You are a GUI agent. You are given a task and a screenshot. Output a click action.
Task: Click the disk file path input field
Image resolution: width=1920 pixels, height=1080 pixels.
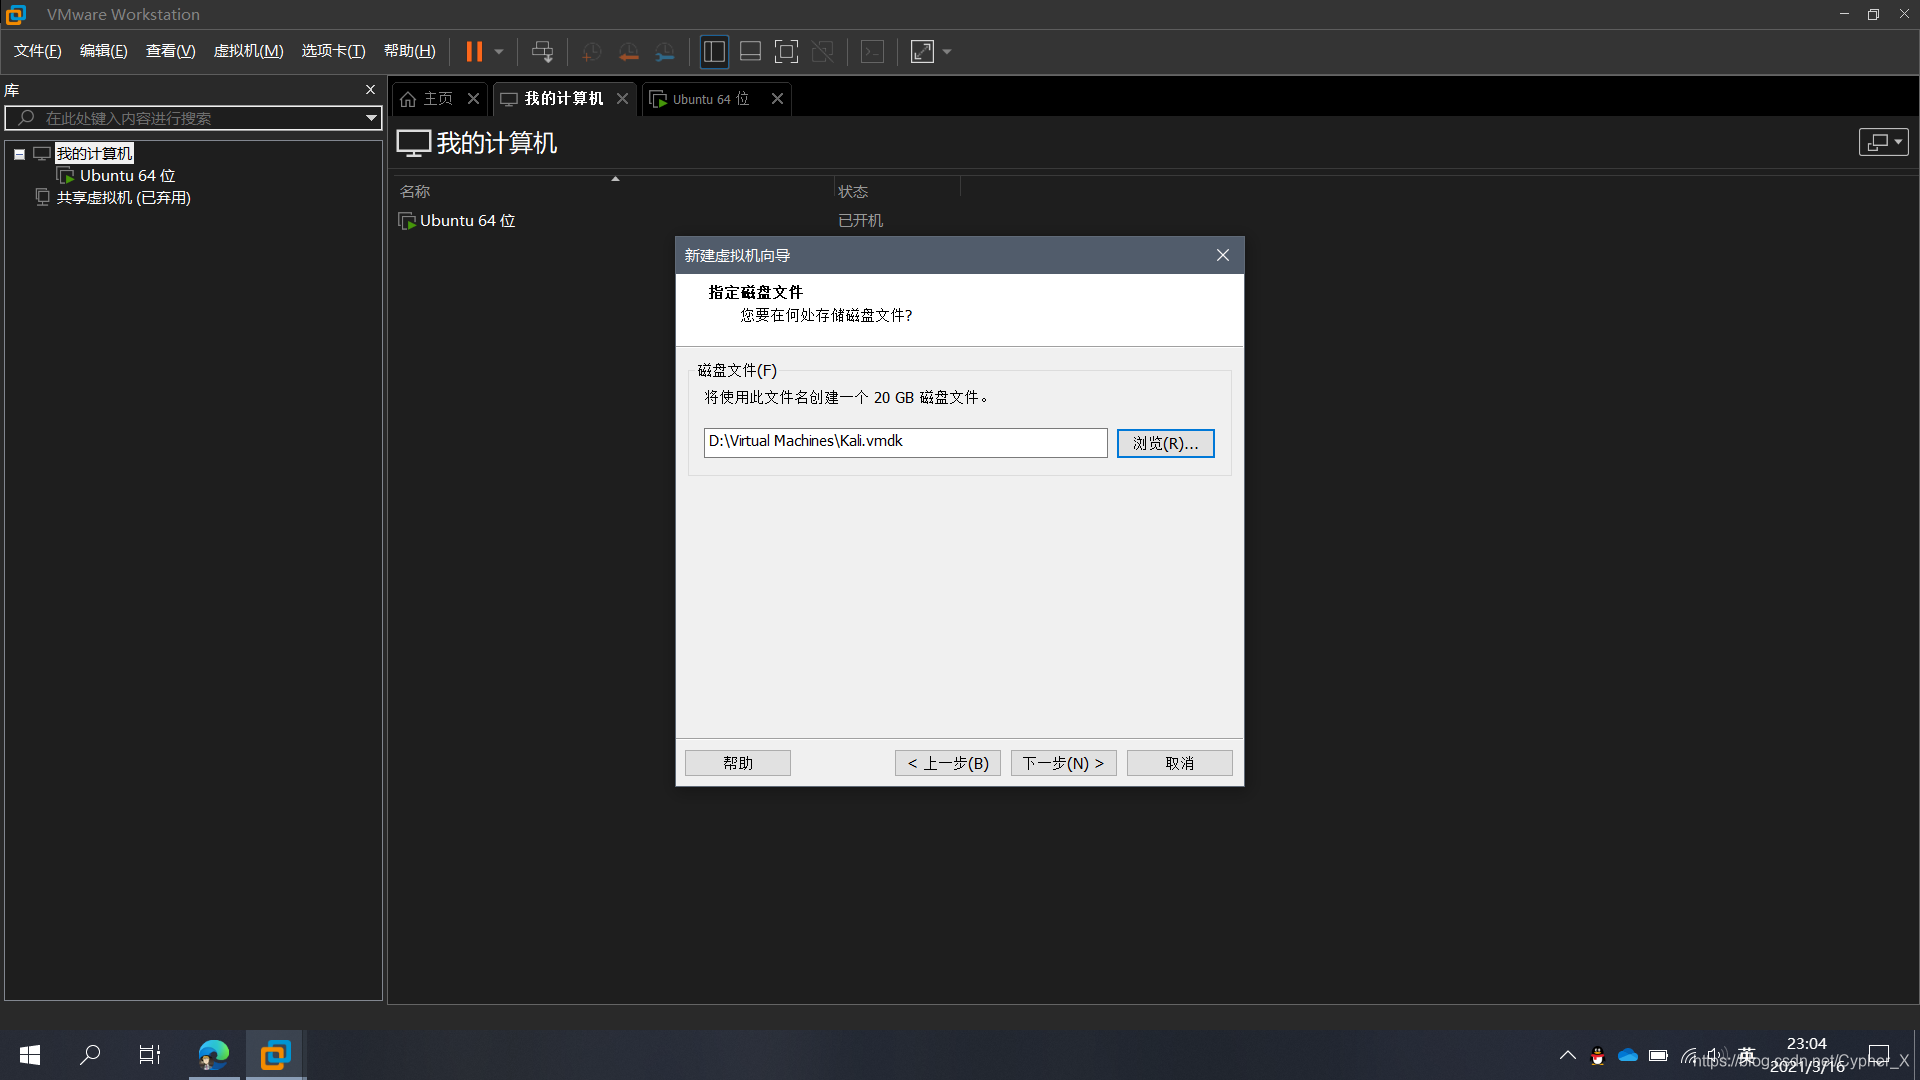[x=905, y=443]
